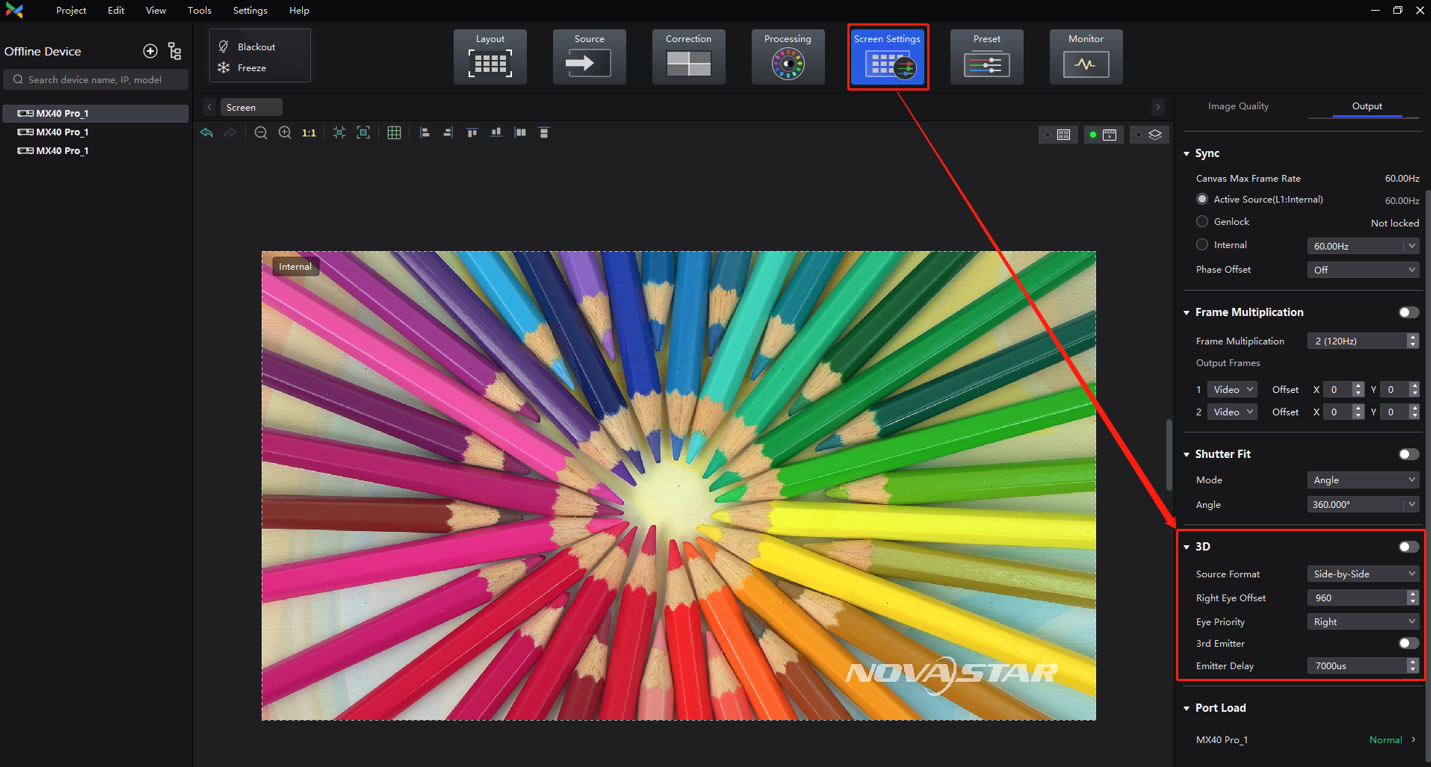Click the Emitter Delay value field
Screen dimensions: 1431x767
(1356, 666)
